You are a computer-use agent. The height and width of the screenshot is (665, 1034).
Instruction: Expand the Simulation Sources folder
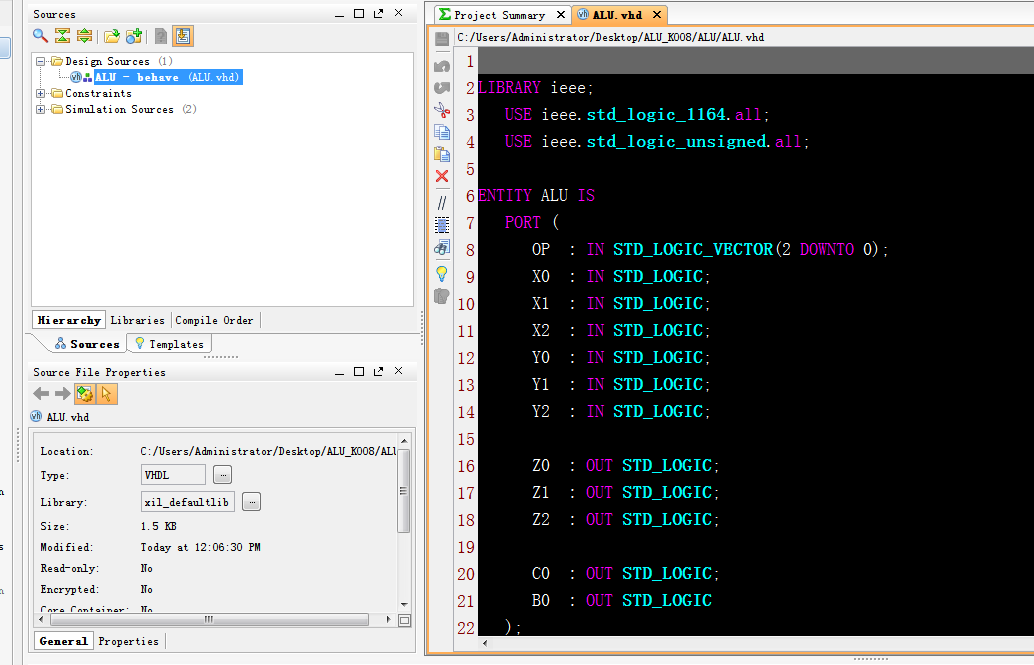[41, 110]
